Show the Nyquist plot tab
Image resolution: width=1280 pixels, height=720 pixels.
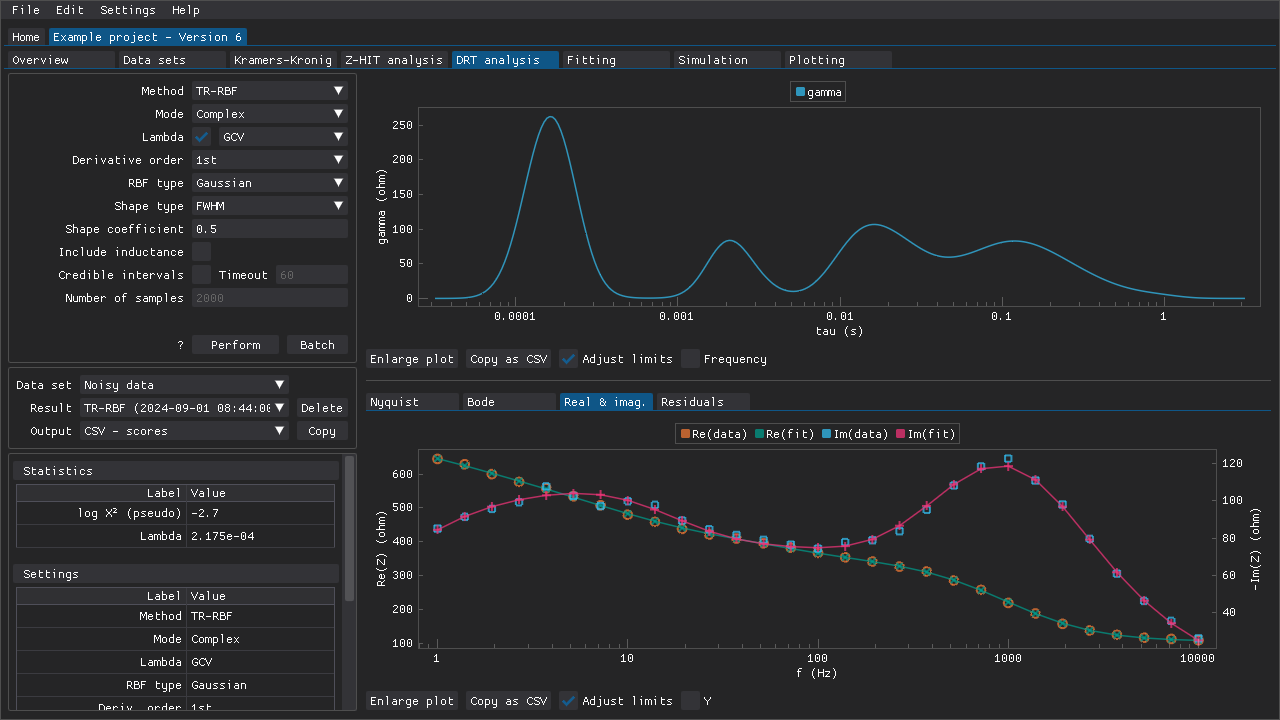412,402
